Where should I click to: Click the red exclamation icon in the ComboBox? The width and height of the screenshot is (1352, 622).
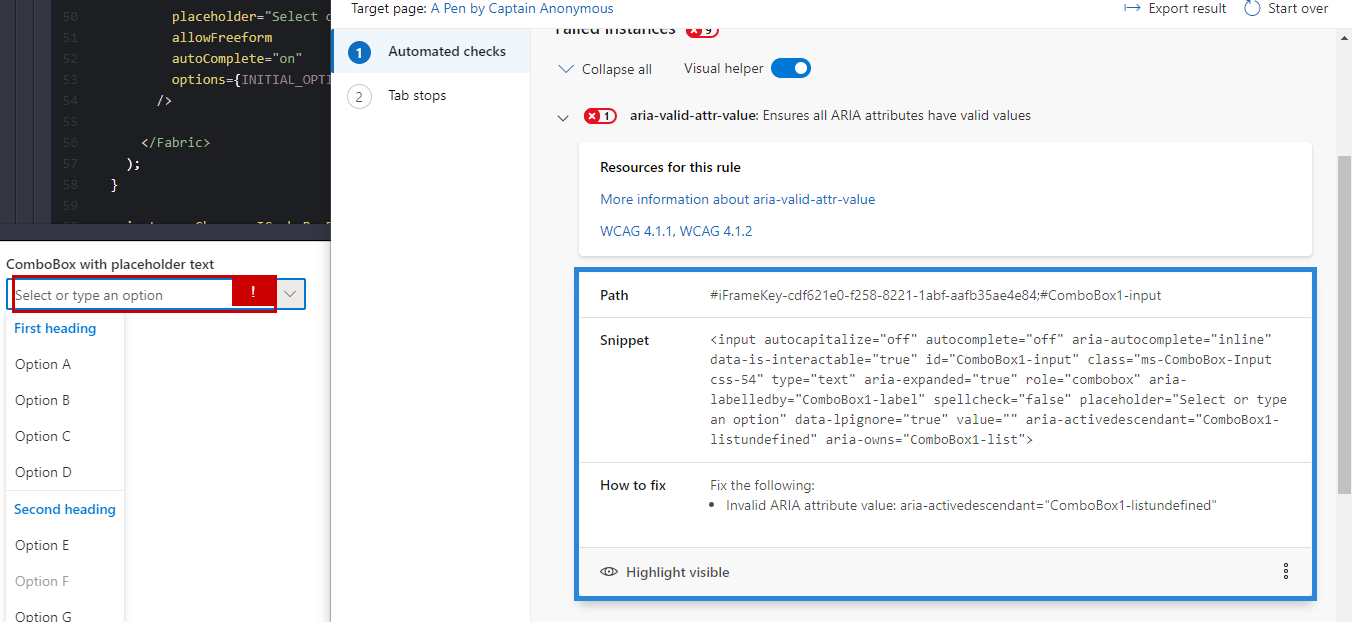coord(253,293)
